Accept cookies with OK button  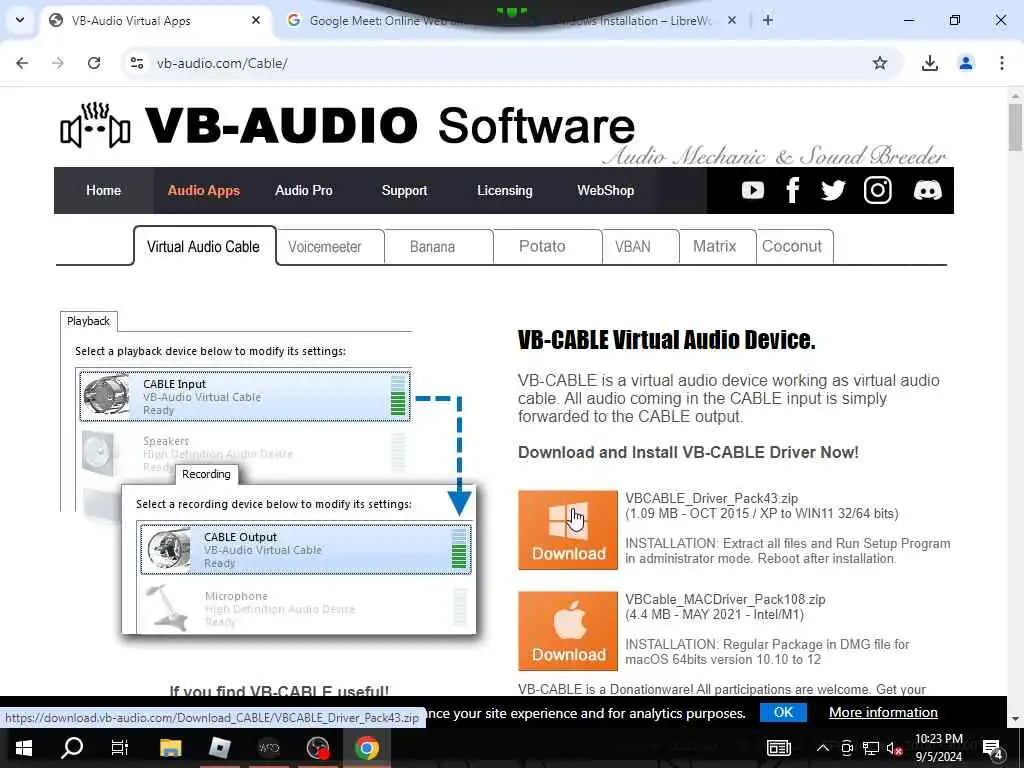783,712
